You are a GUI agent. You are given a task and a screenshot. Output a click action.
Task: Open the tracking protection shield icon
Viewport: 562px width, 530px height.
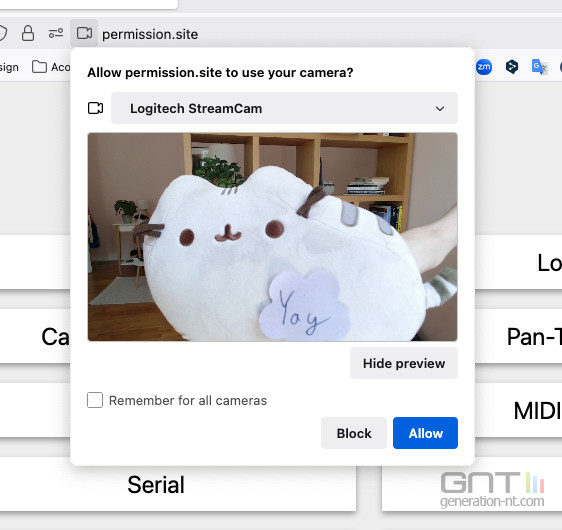[2, 33]
